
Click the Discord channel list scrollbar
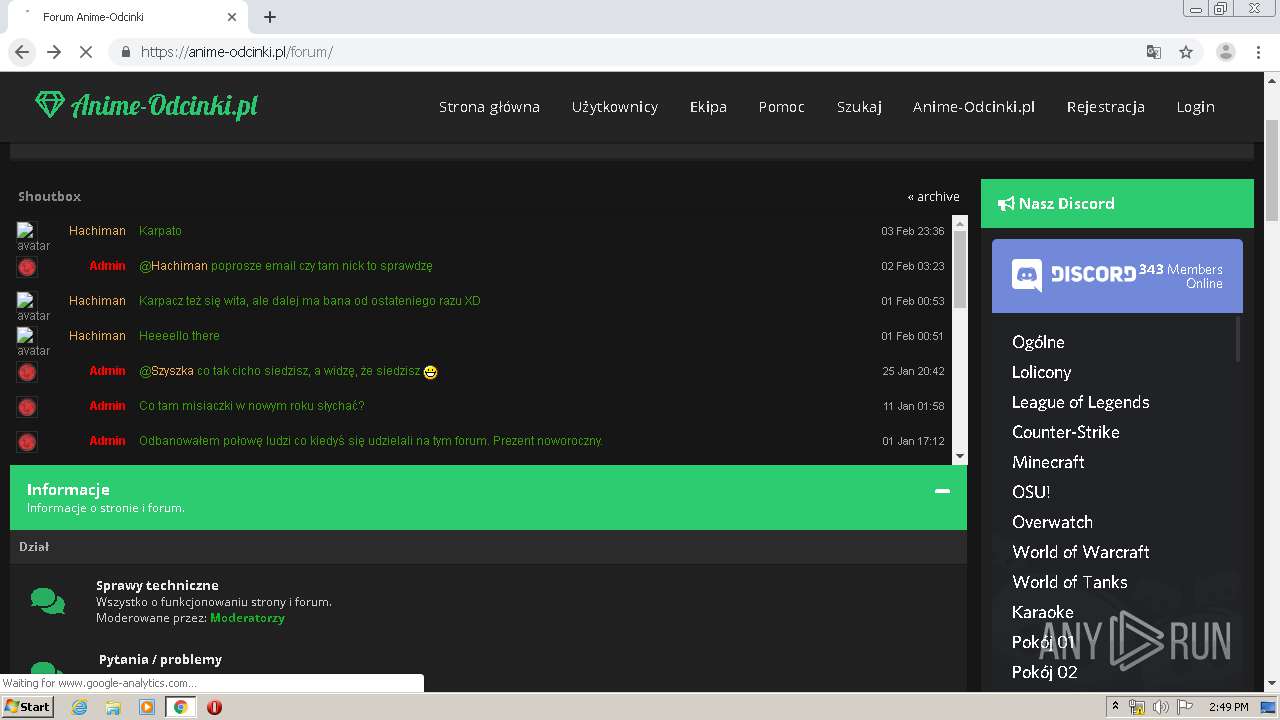1238,339
